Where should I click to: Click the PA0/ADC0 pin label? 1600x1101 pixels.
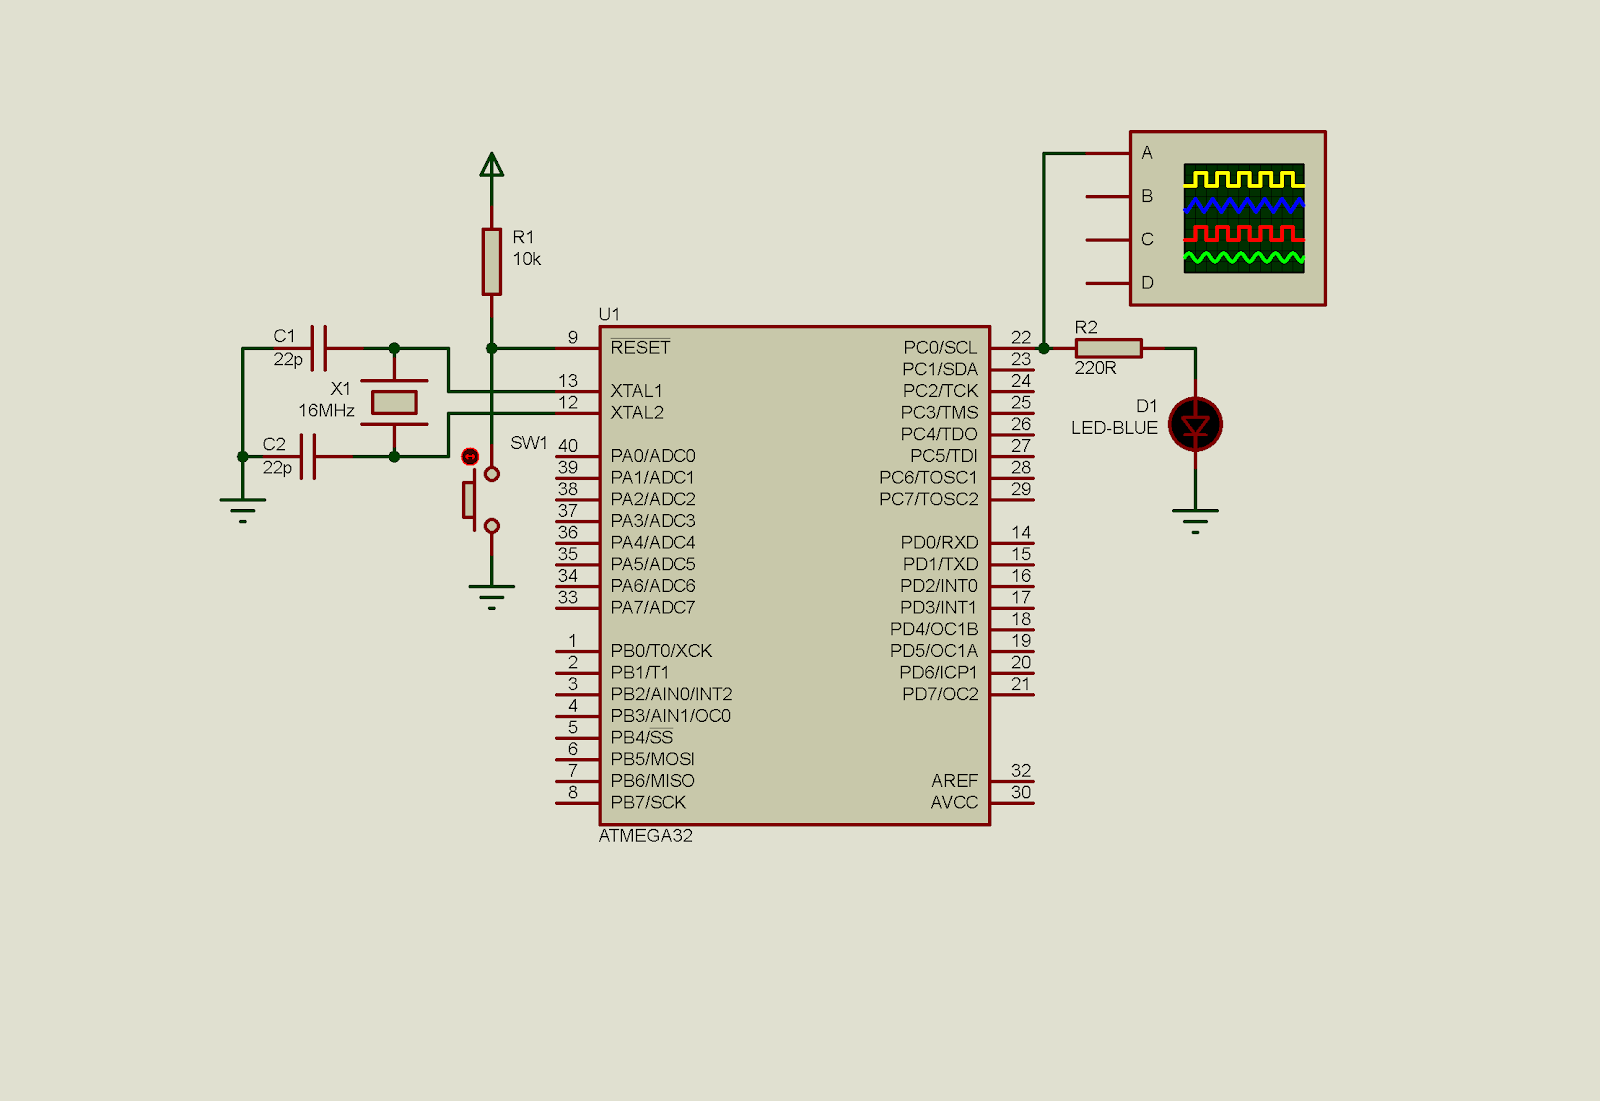tap(653, 456)
